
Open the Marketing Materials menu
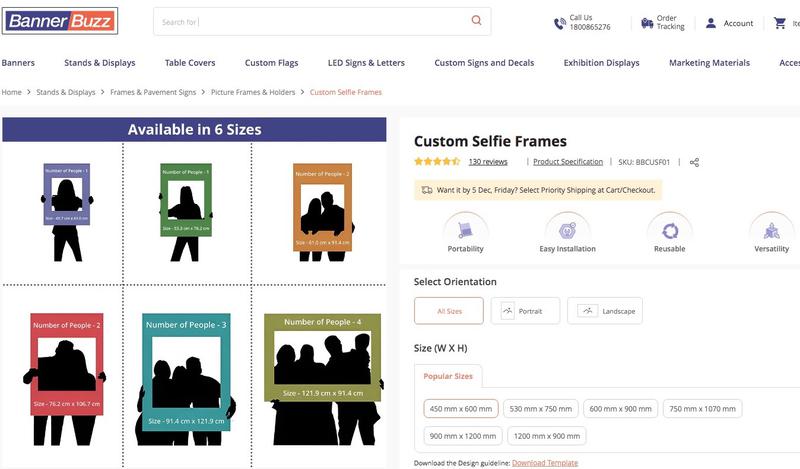(x=709, y=63)
